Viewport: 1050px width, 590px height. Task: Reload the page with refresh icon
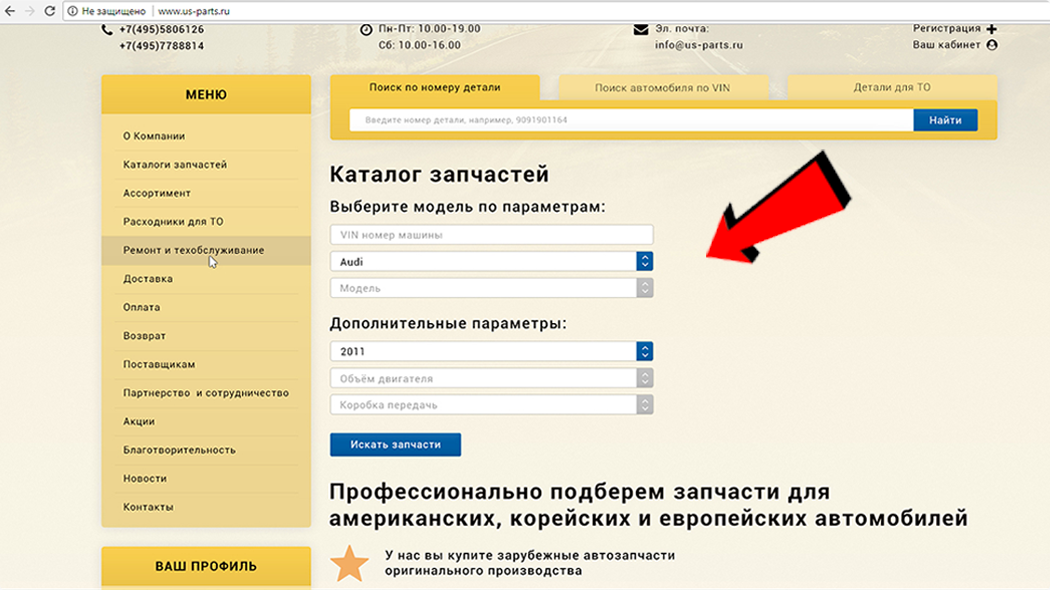[x=50, y=11]
